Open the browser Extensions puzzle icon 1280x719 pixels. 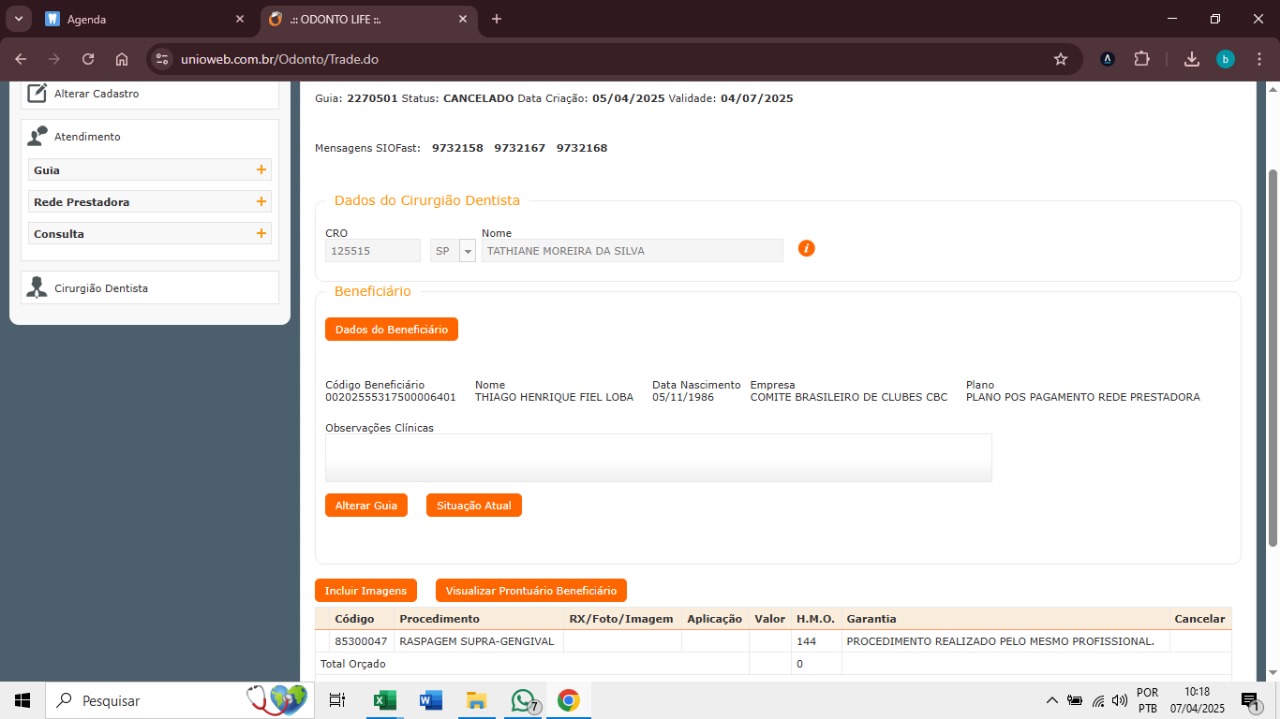click(x=1142, y=59)
